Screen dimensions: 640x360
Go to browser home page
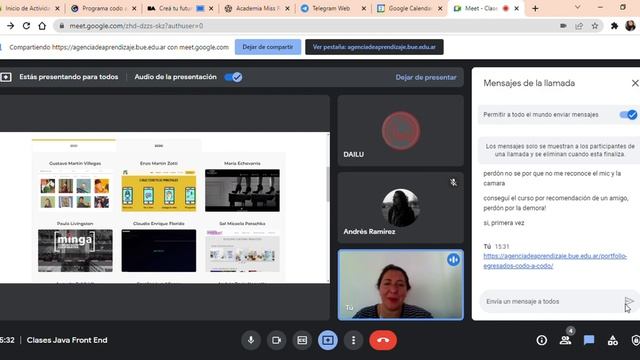pyautogui.click(x=42, y=26)
